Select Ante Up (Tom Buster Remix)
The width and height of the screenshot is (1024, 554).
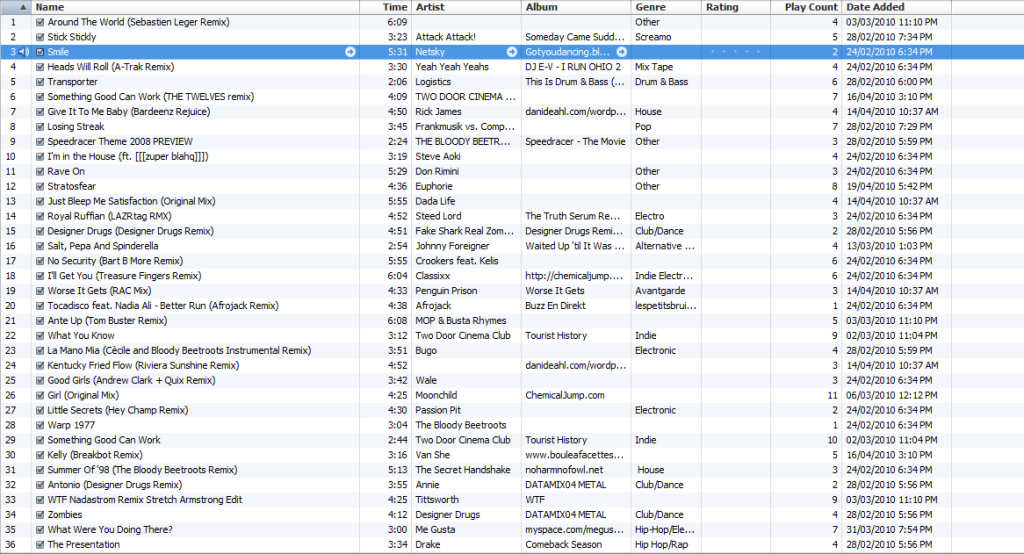(x=107, y=321)
